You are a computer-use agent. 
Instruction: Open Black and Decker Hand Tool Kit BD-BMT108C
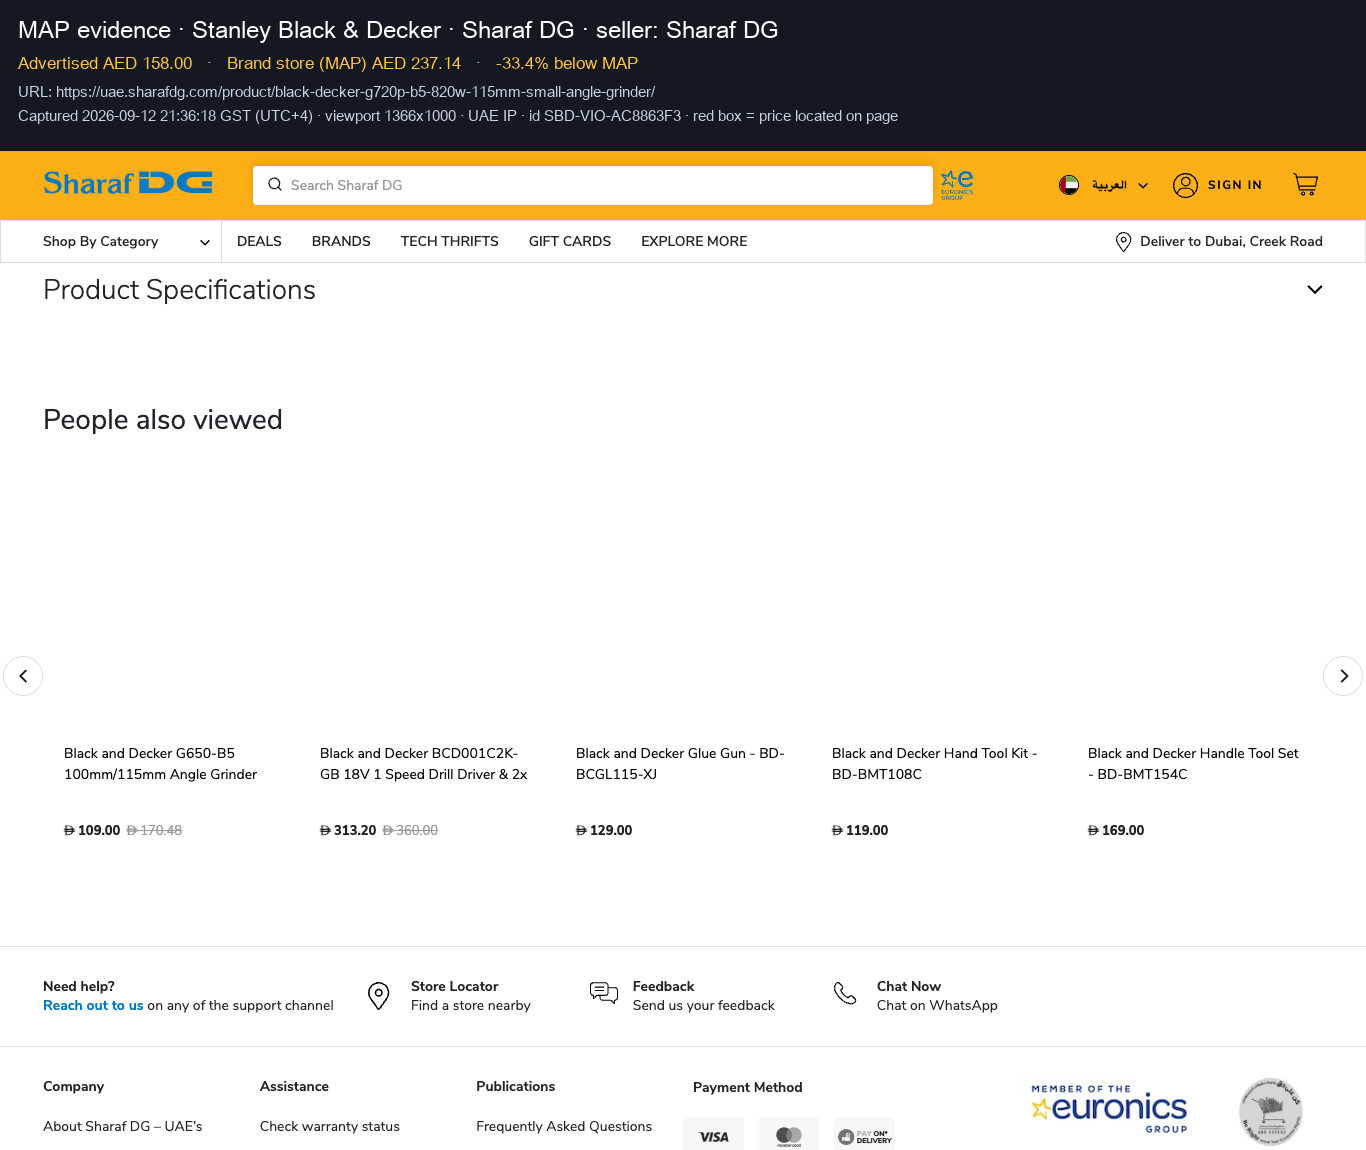935,764
